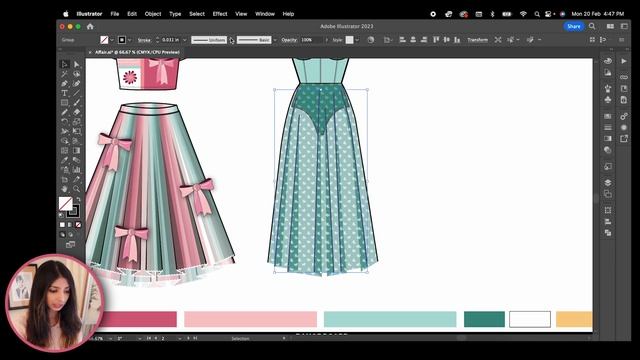Select the Blend tool
640x360 pixels.
[x=77, y=160]
